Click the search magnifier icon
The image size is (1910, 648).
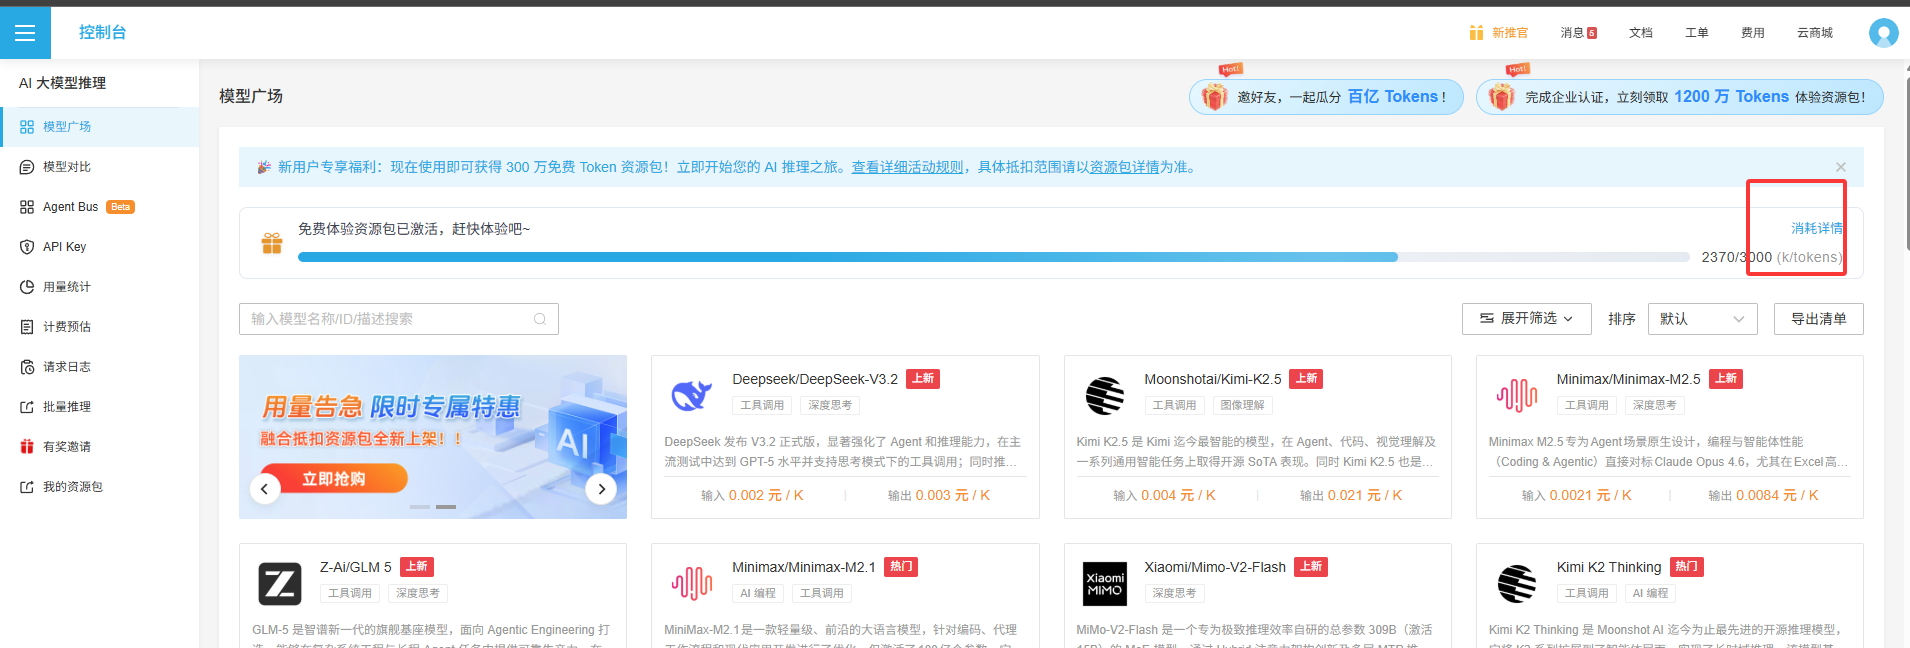(540, 319)
